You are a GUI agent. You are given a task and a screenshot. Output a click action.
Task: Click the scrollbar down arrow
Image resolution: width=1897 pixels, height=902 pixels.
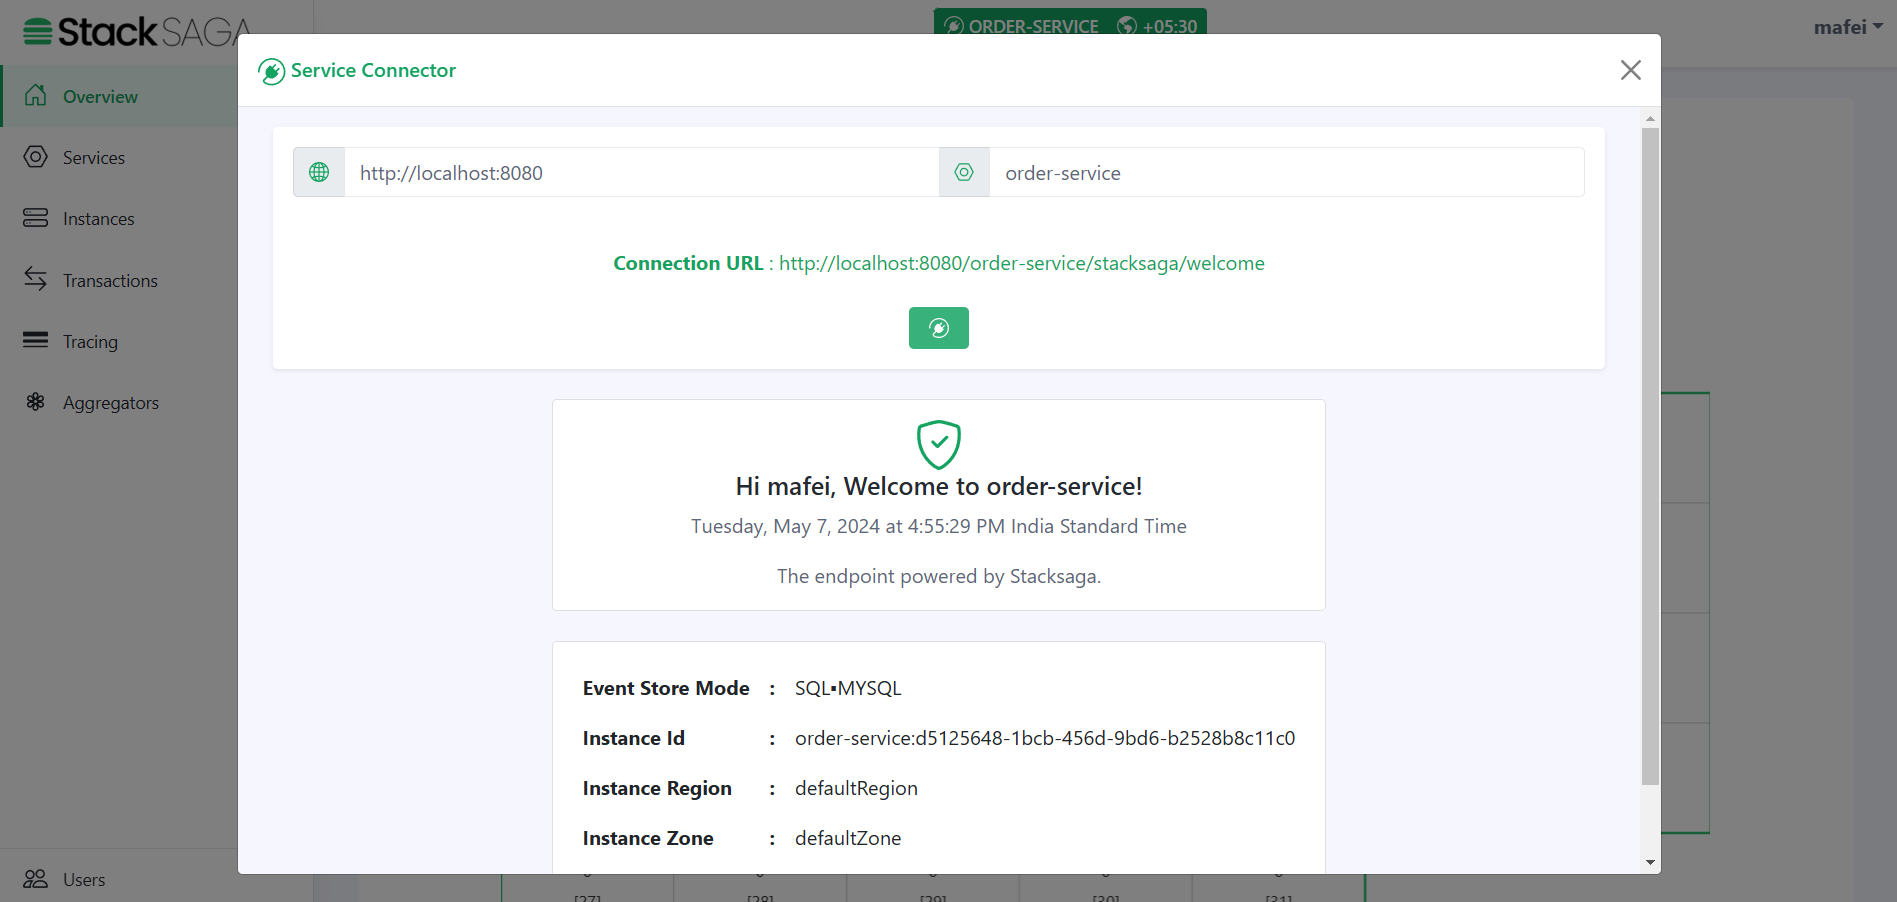(1650, 862)
